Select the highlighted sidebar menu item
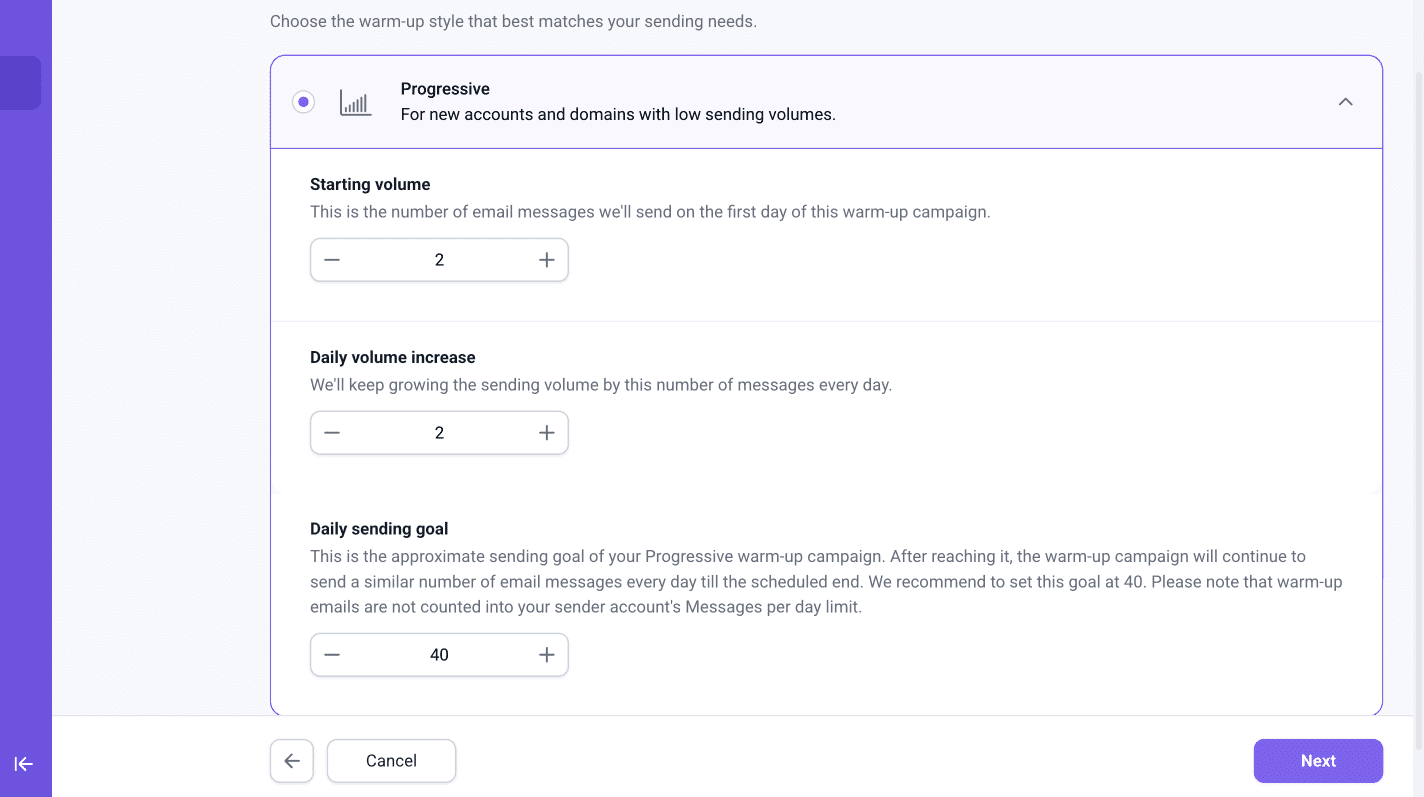The height and width of the screenshot is (797, 1424). pos(20,83)
